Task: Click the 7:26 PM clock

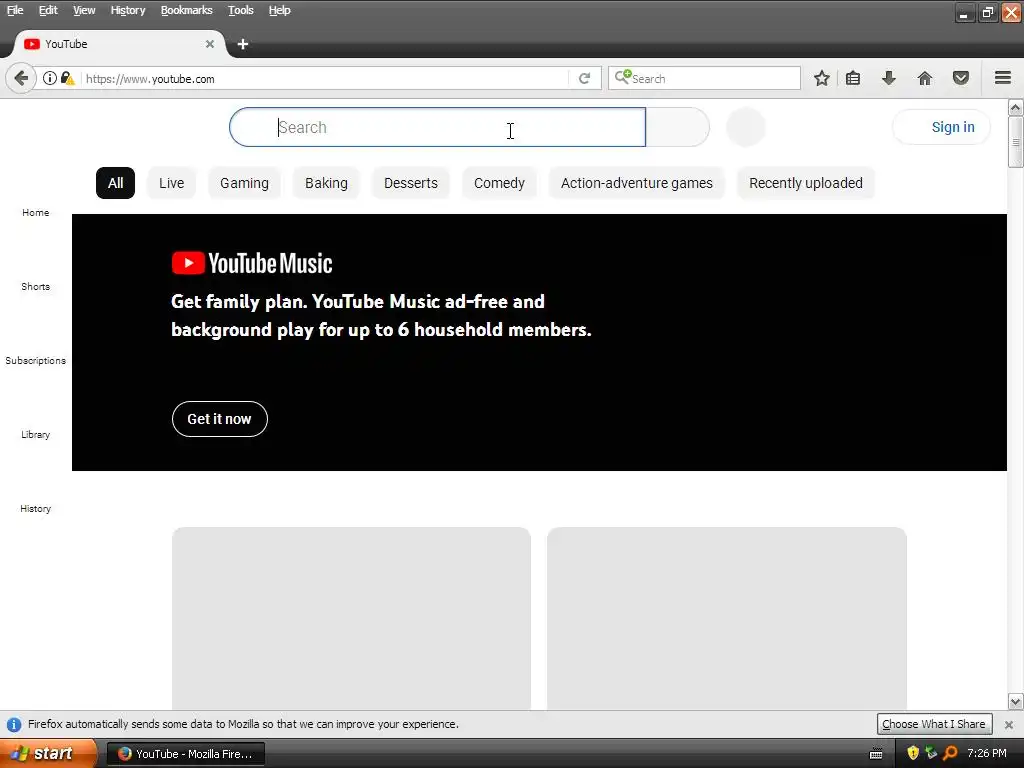Action: click(x=987, y=753)
